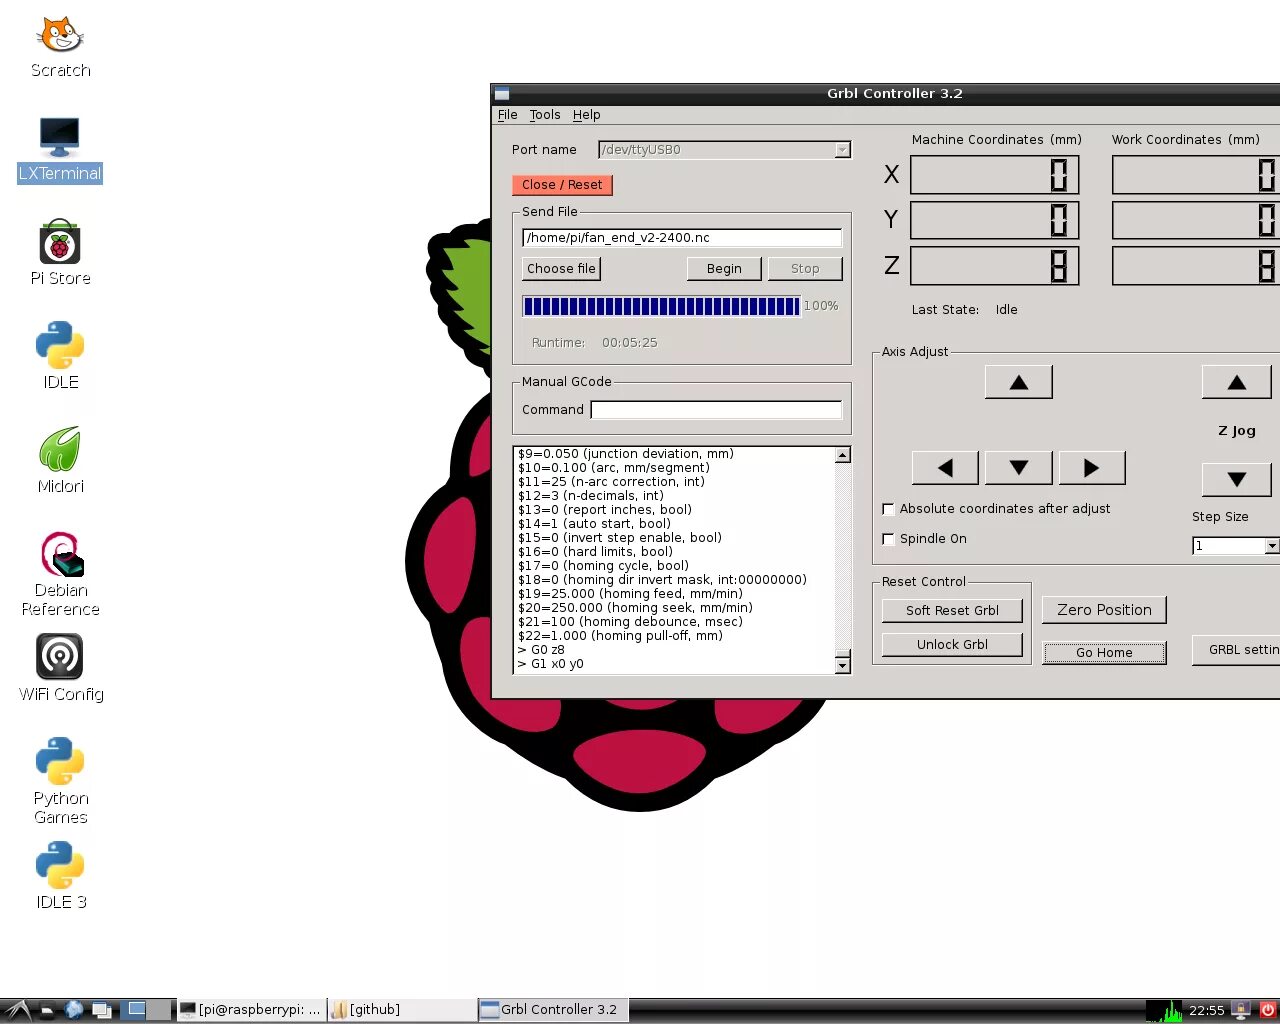Jog the Y axis down with the arrow
The width and height of the screenshot is (1280, 1024).
click(x=1018, y=467)
